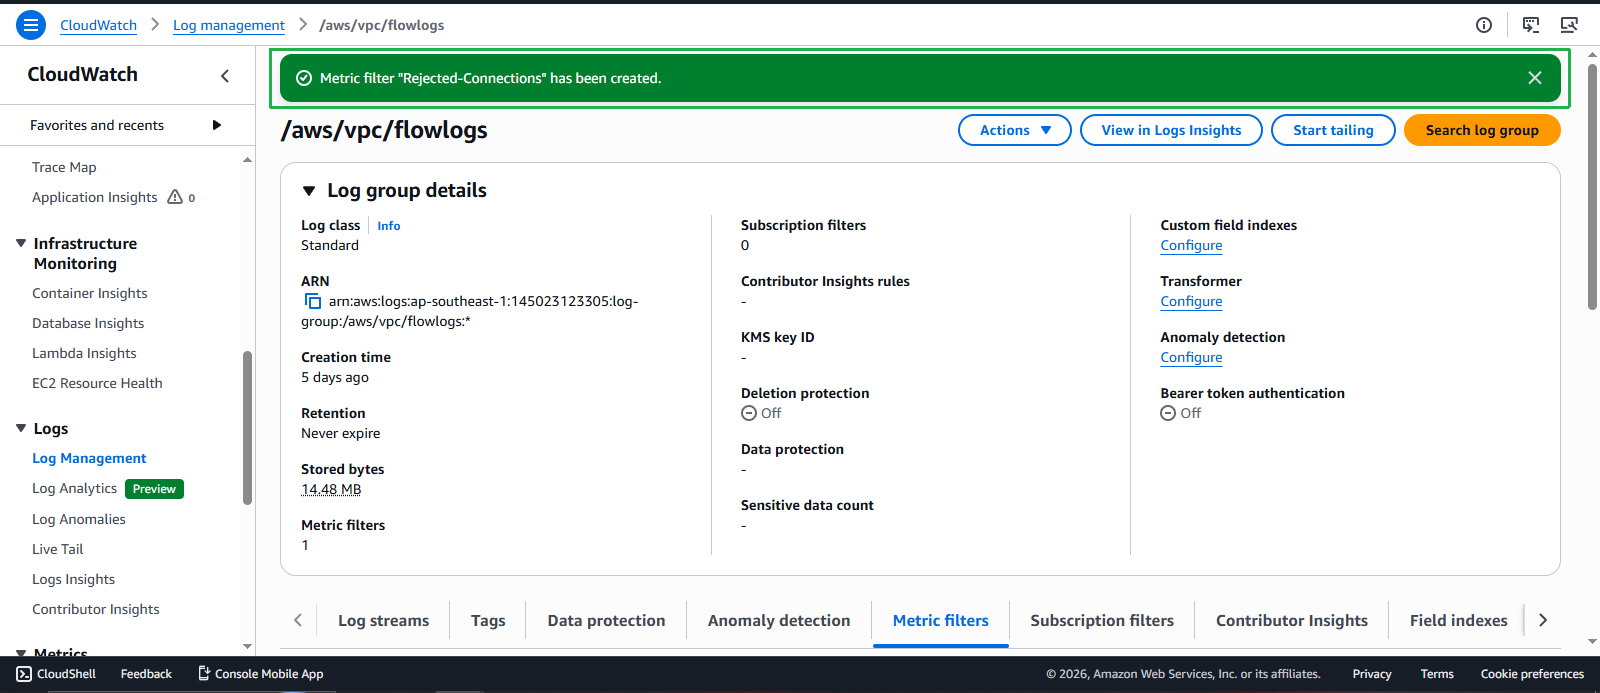
Task: Click View in Logs Insights
Action: point(1171,130)
